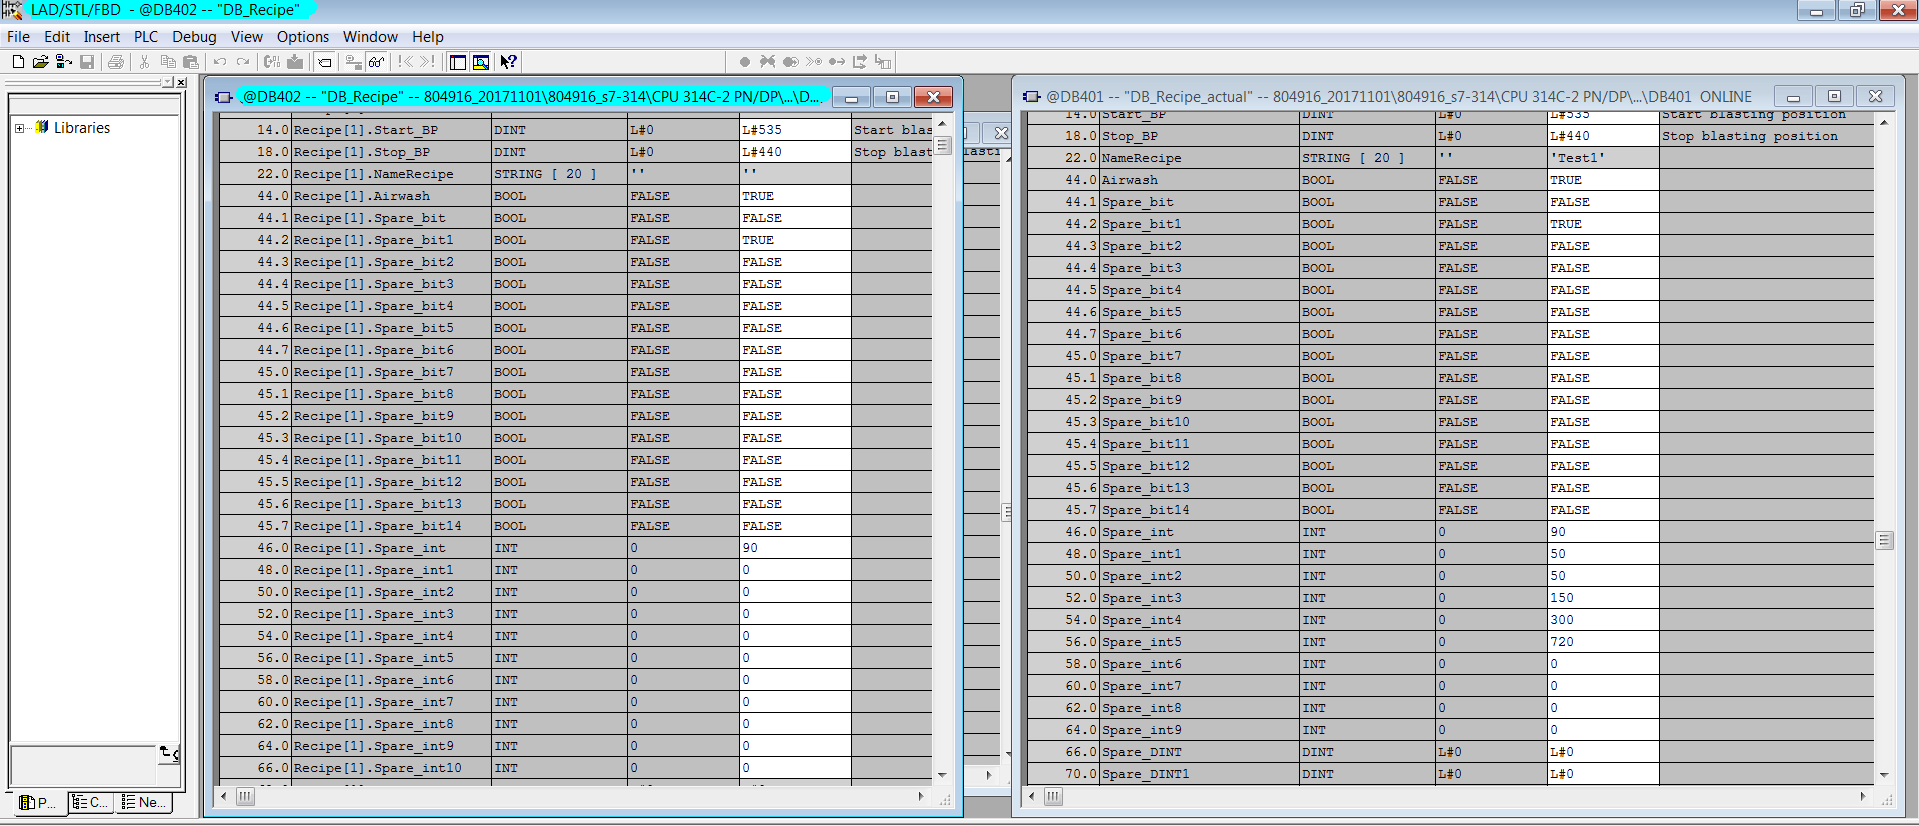This screenshot has height=826, width=1919.
Task: Toggle the overviews pane toolbar button
Action: [458, 62]
